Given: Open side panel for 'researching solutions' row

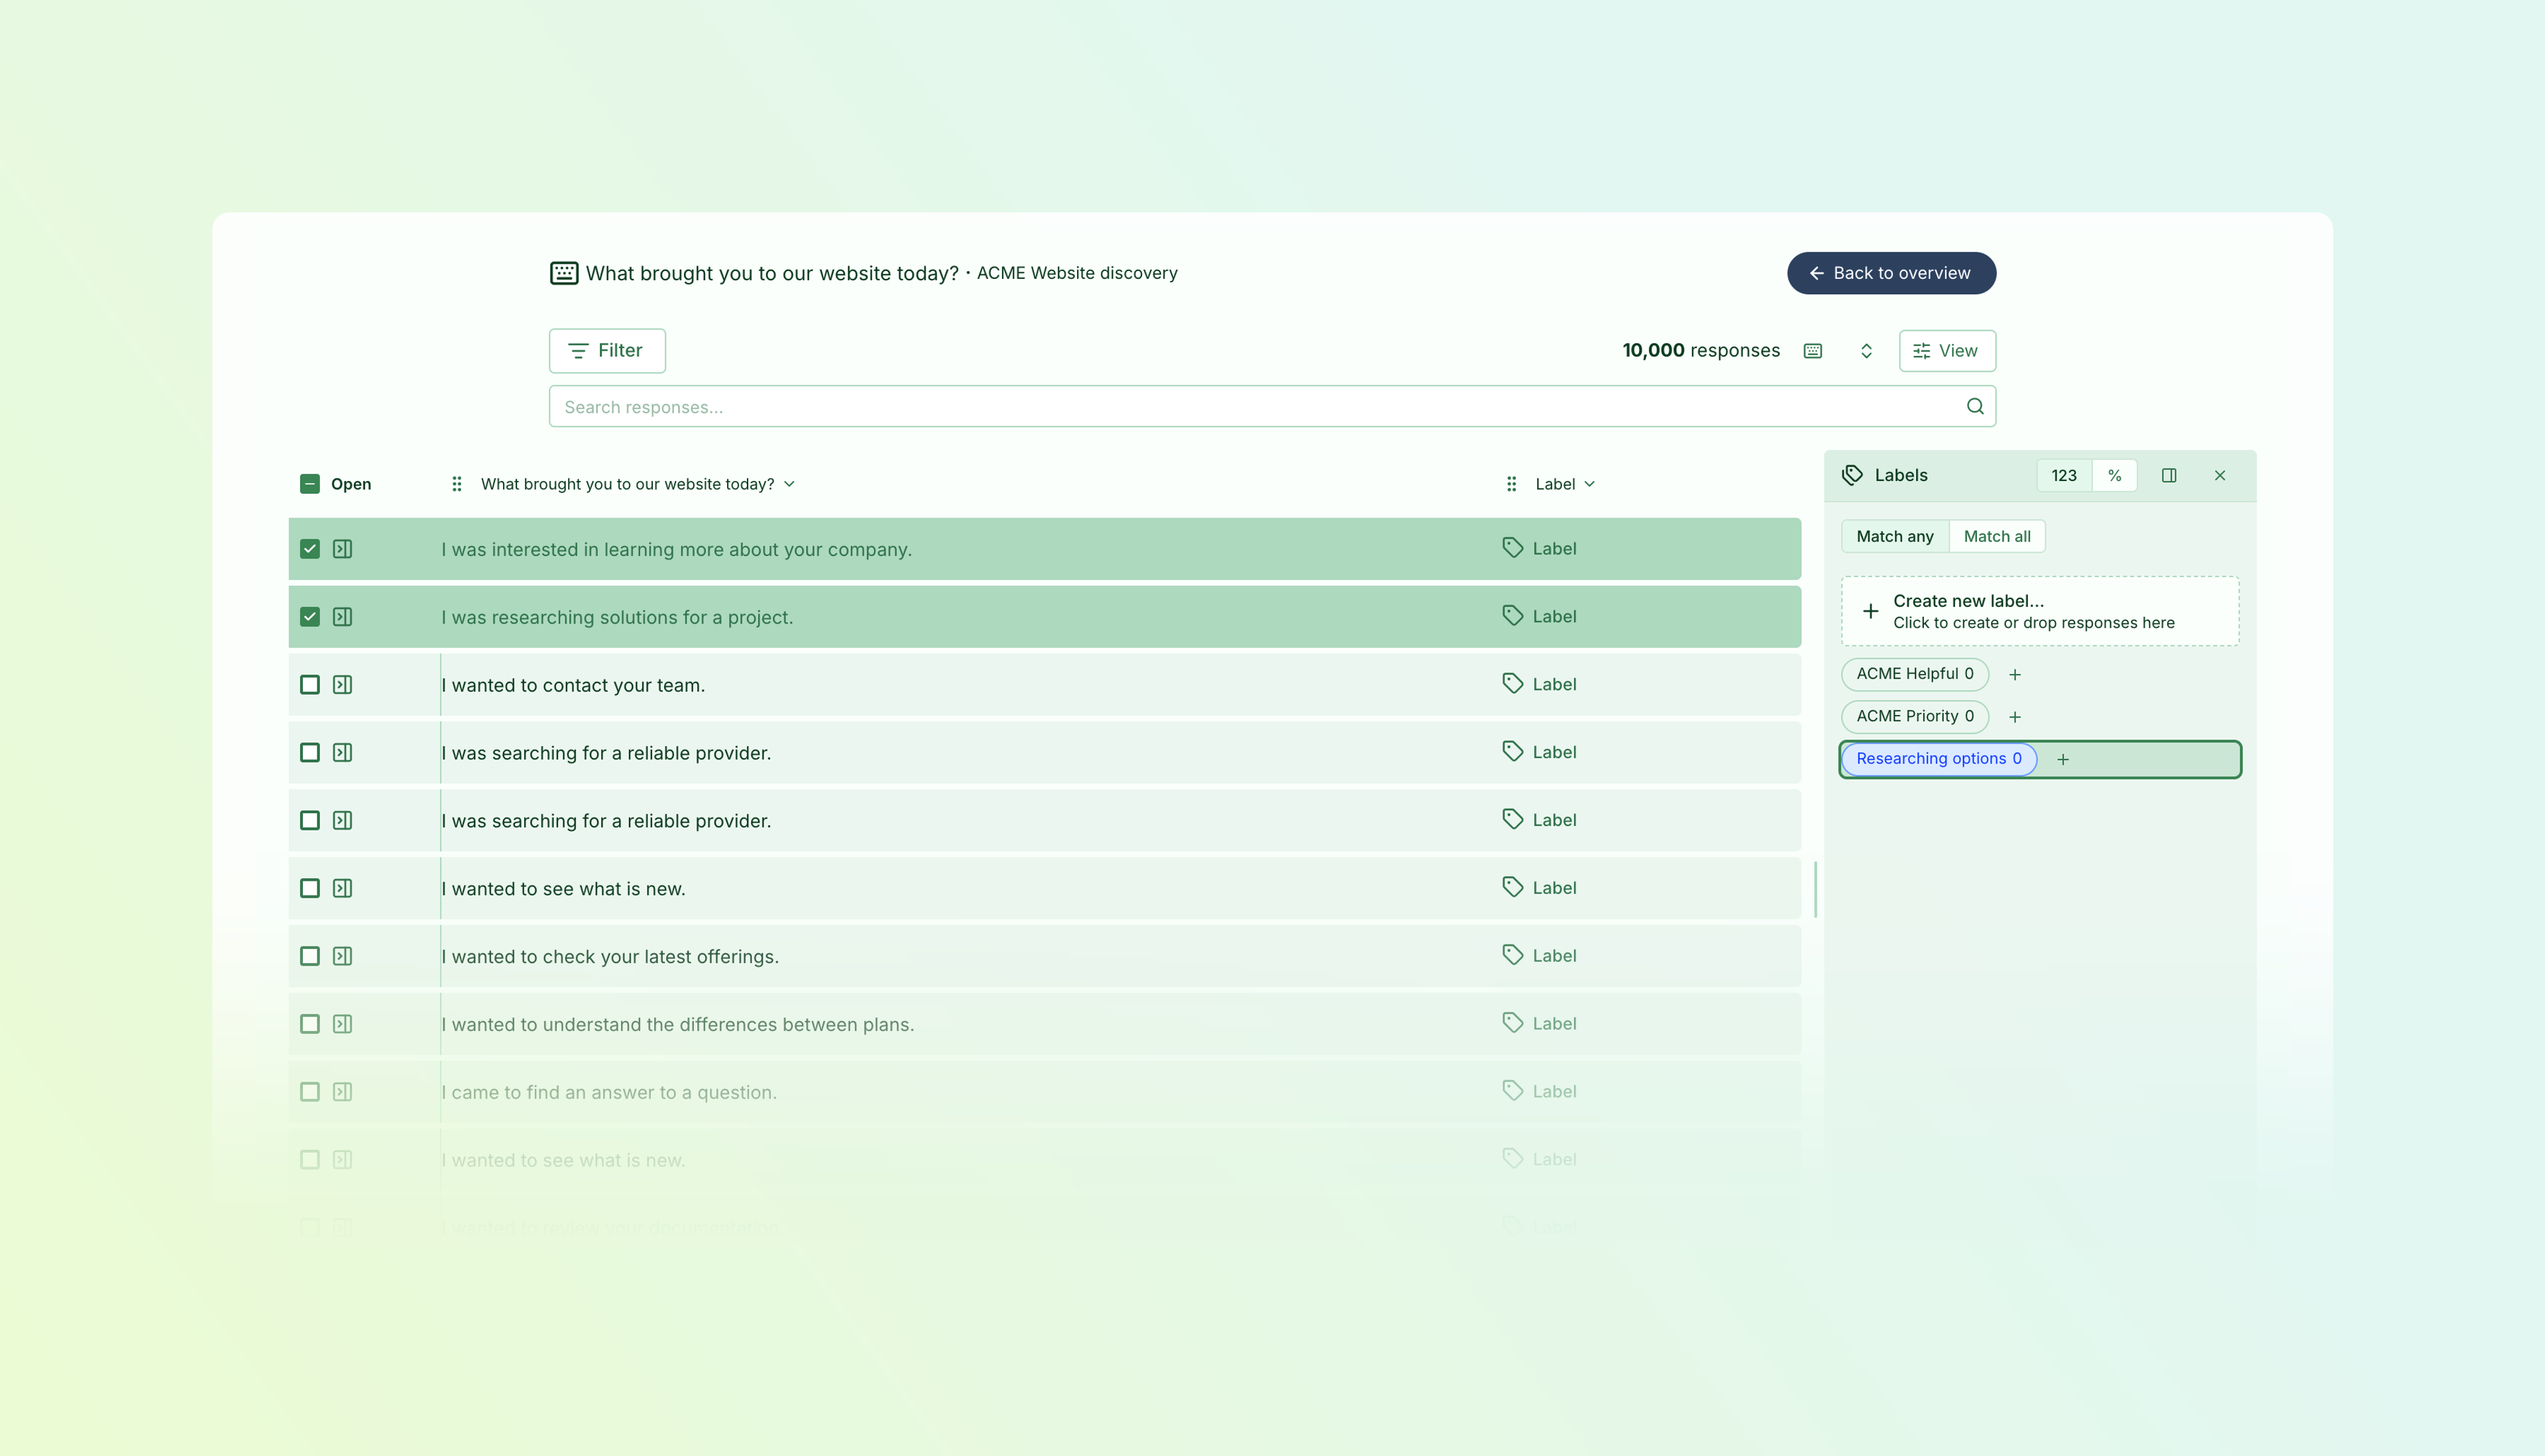Looking at the screenshot, I should [342, 617].
